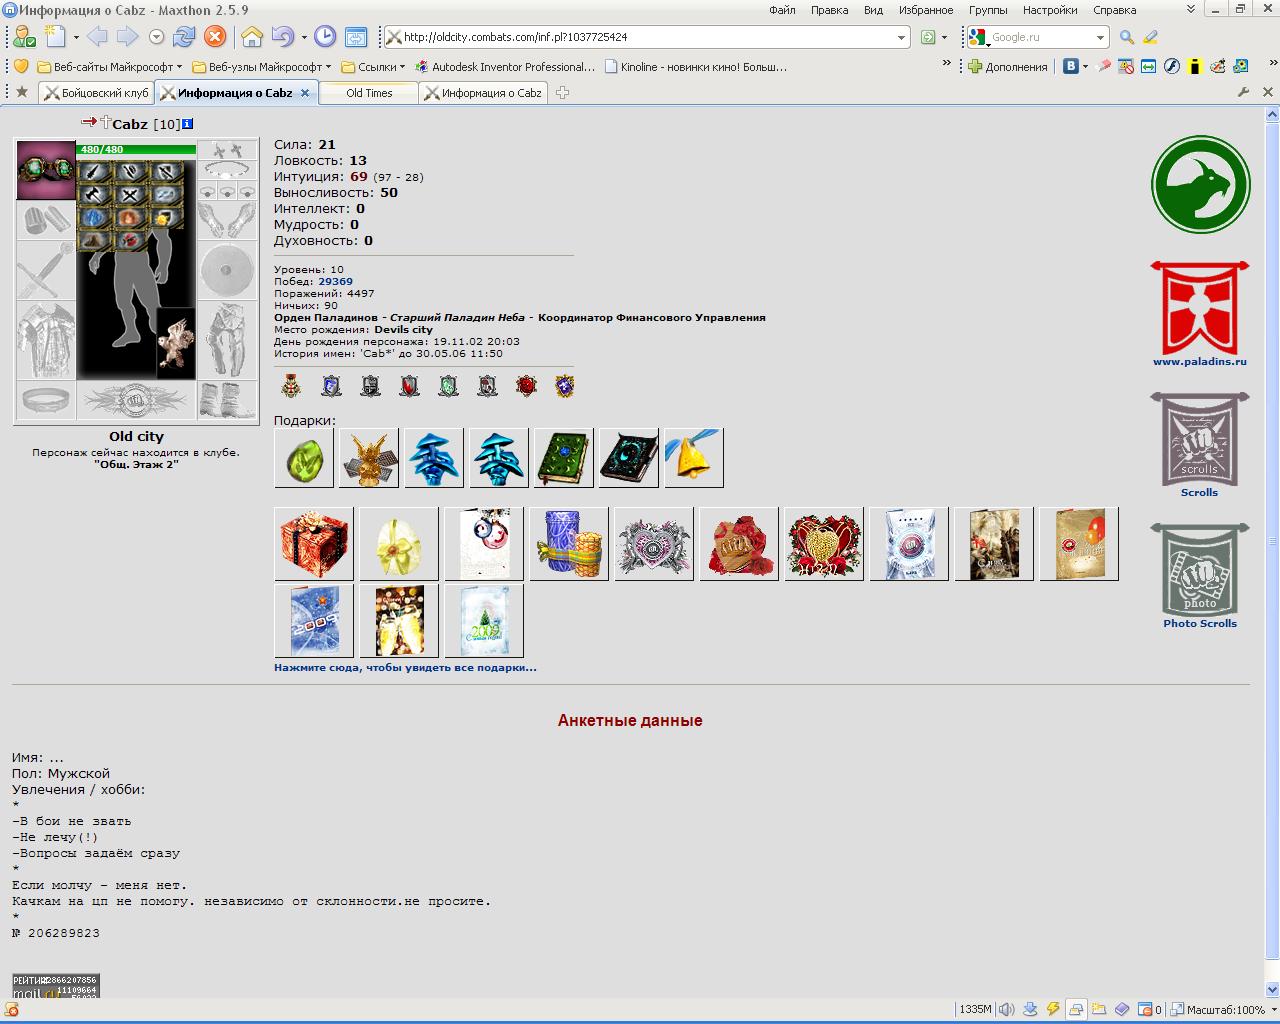
Task: Click the Photo Scrolls link
Action: click(1200, 623)
